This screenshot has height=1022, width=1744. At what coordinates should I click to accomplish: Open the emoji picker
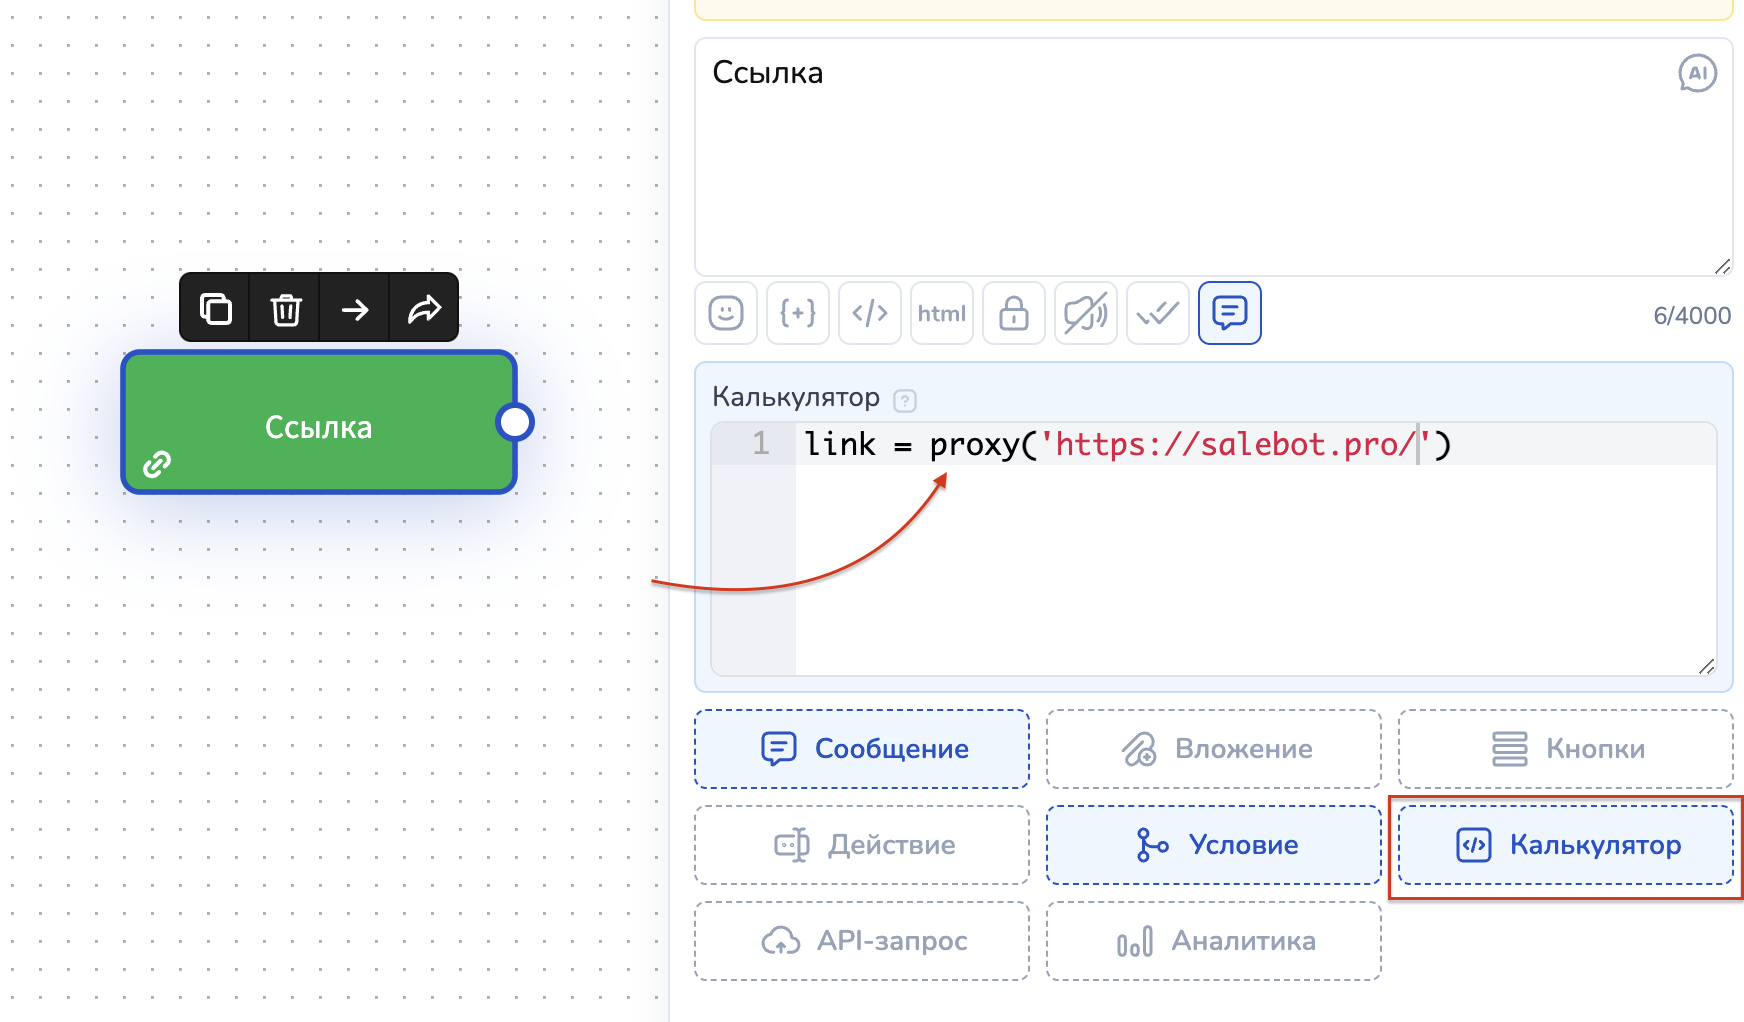[x=726, y=313]
